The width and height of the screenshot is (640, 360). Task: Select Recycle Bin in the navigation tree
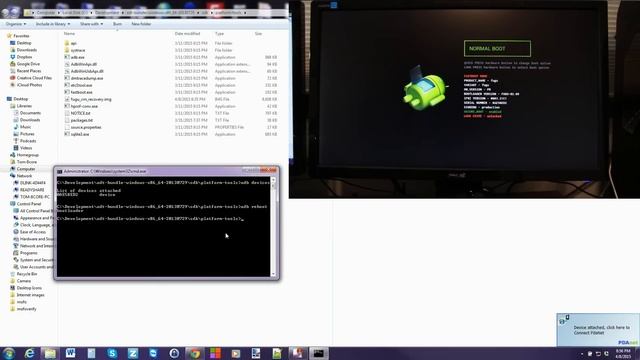click(x=27, y=274)
